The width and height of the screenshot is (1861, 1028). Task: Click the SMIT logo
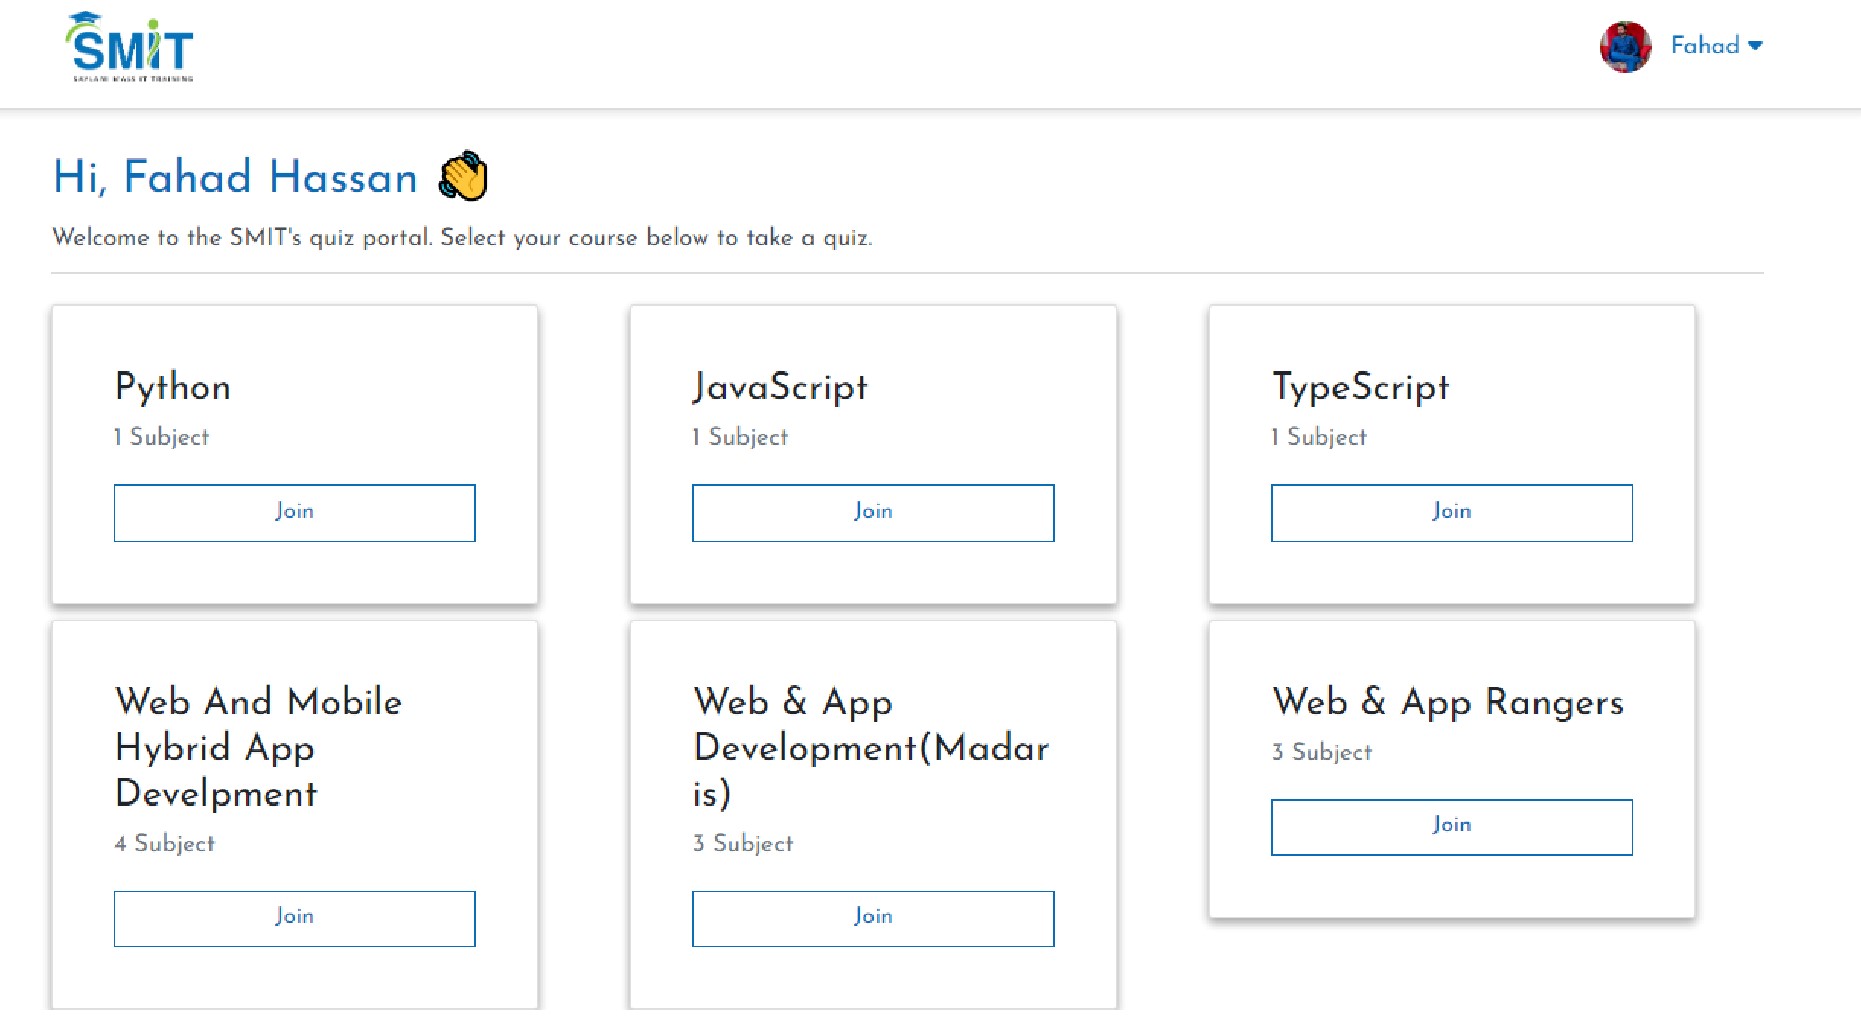click(x=130, y=47)
